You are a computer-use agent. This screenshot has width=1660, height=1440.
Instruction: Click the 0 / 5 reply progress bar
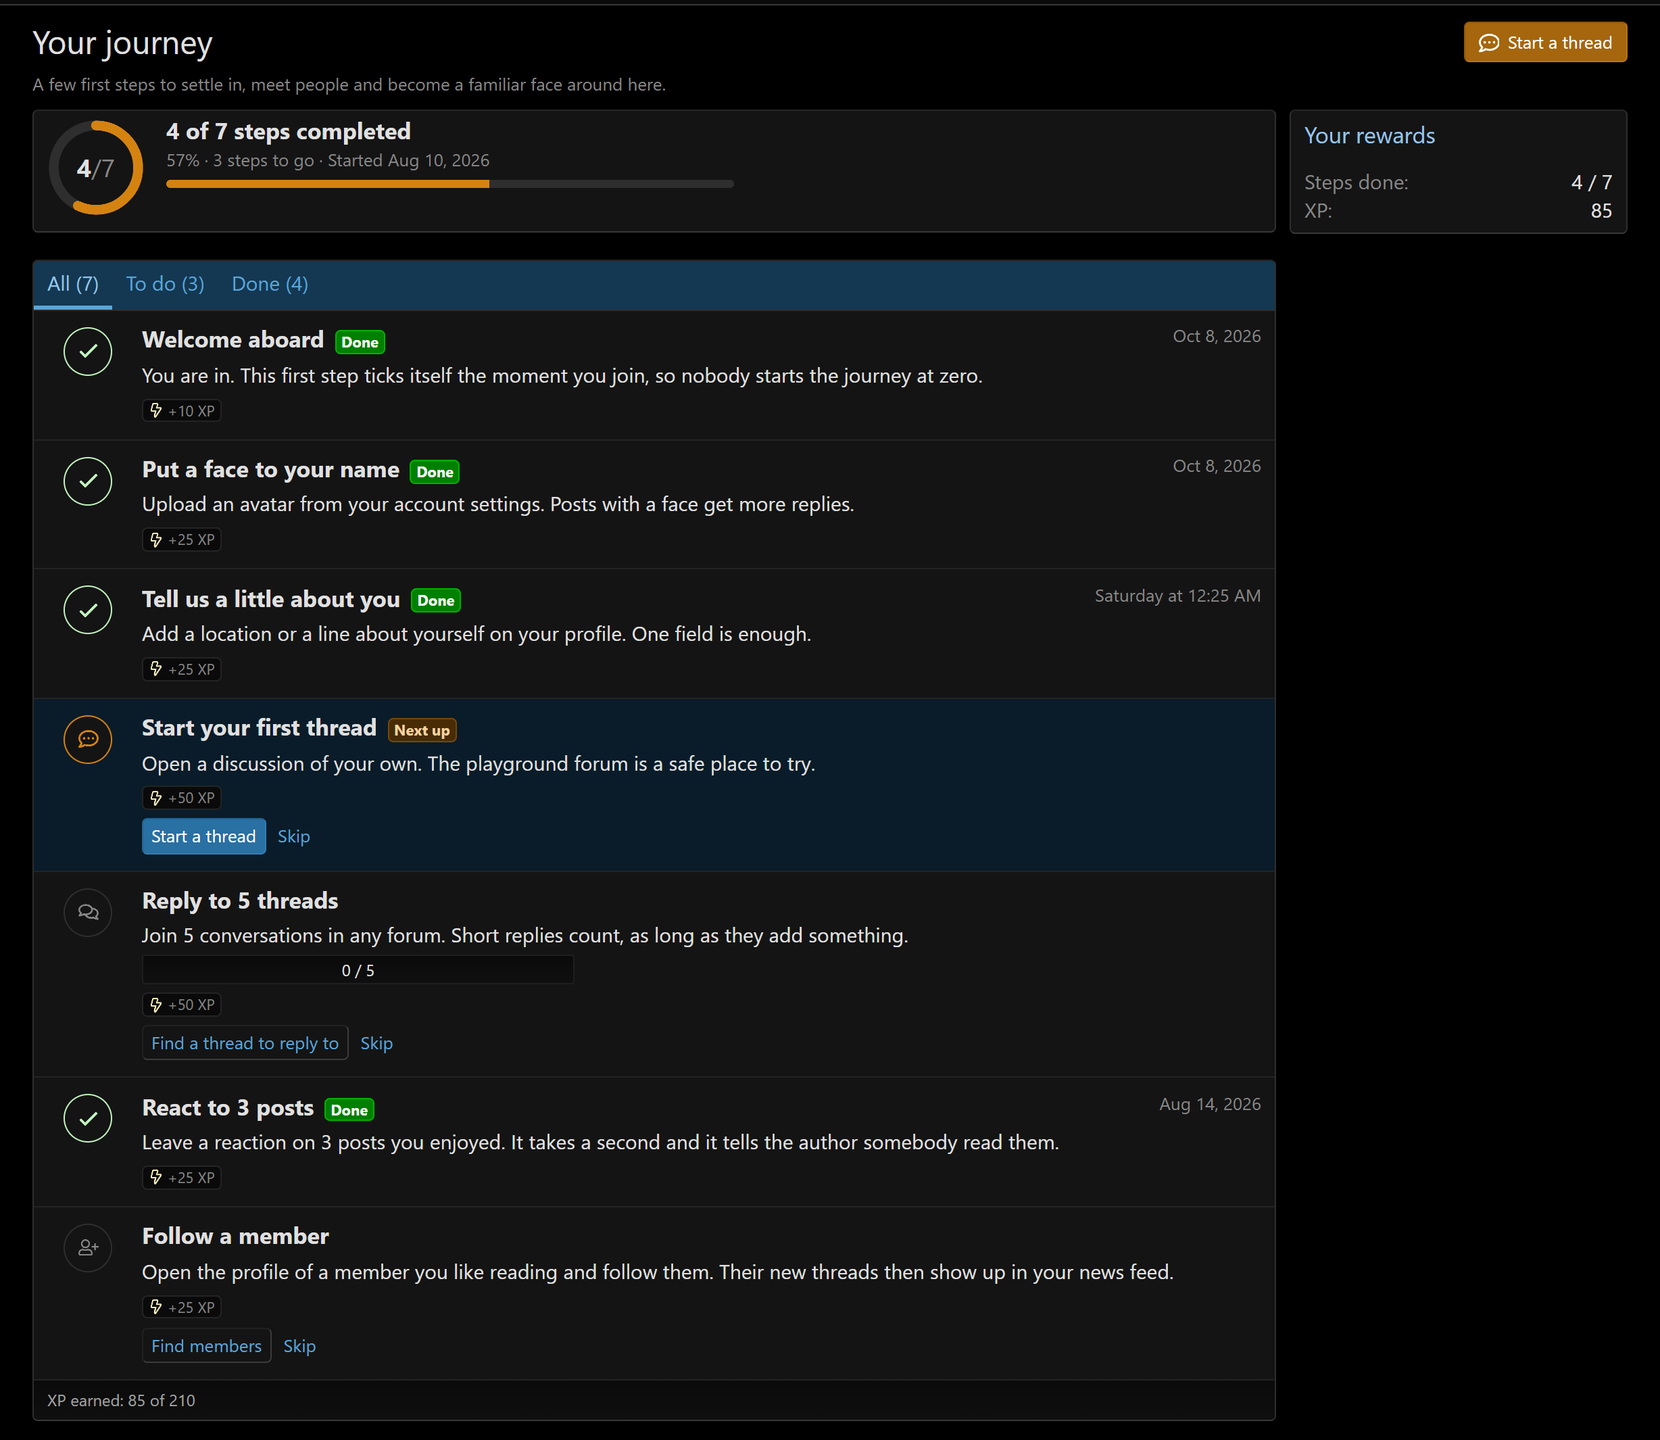click(x=358, y=970)
